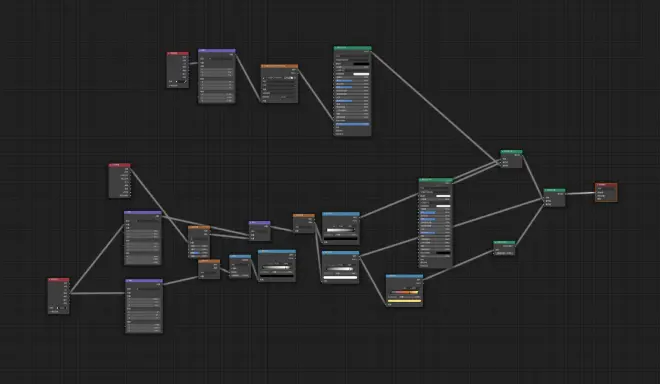Click black Base Color swatch in upper Principled BSDF

click(361, 64)
